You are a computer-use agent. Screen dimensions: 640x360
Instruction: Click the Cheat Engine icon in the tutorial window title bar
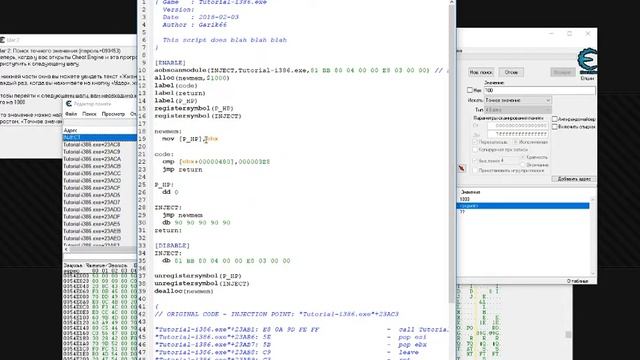coord(2,40)
